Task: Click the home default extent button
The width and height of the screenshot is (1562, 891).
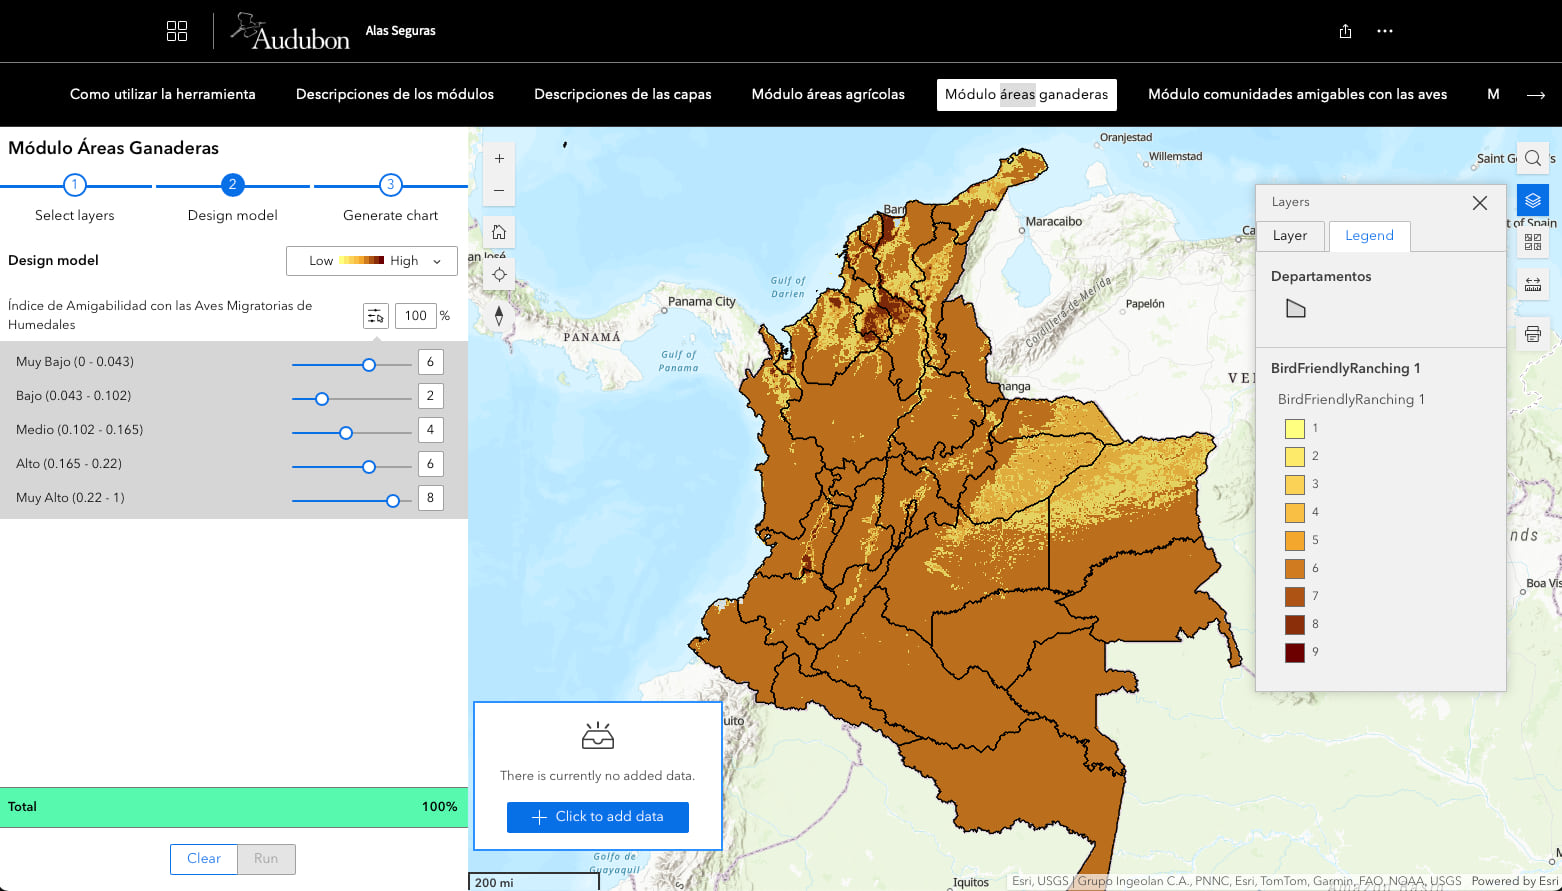Action: (498, 231)
